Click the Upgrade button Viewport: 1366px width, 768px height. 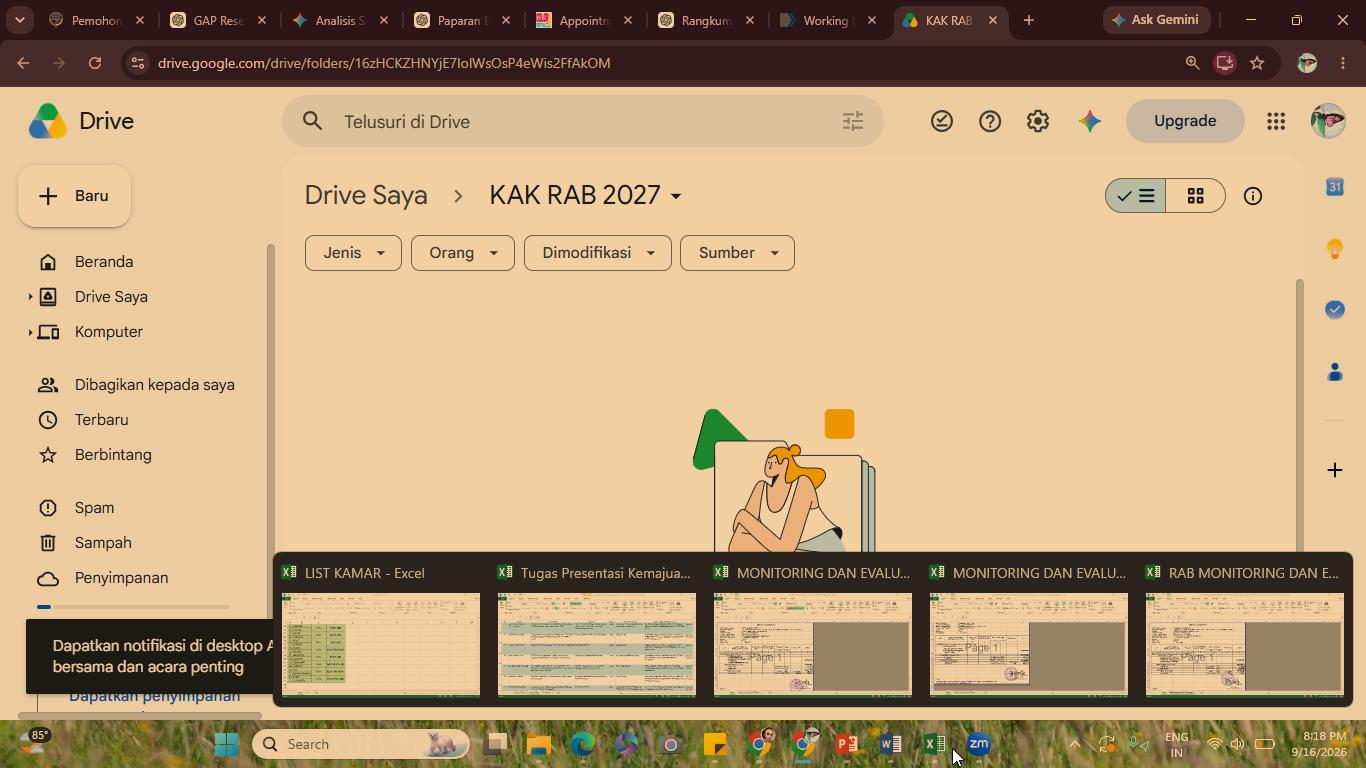click(1185, 121)
